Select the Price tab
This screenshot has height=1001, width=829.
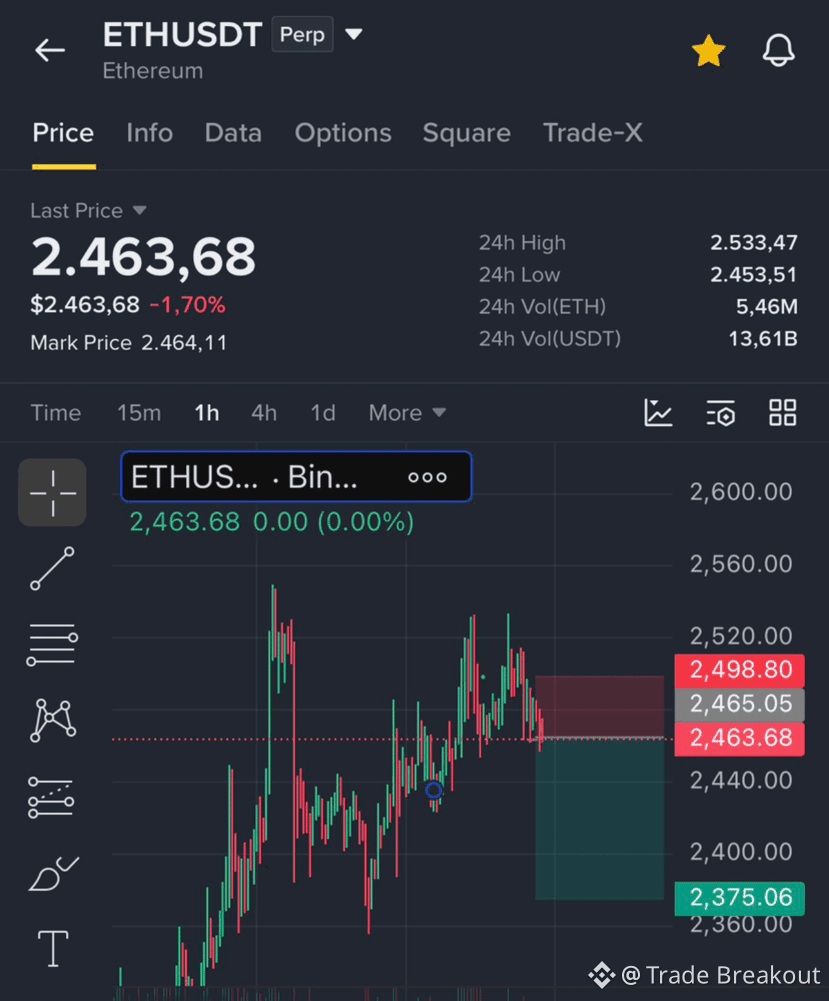[63, 133]
